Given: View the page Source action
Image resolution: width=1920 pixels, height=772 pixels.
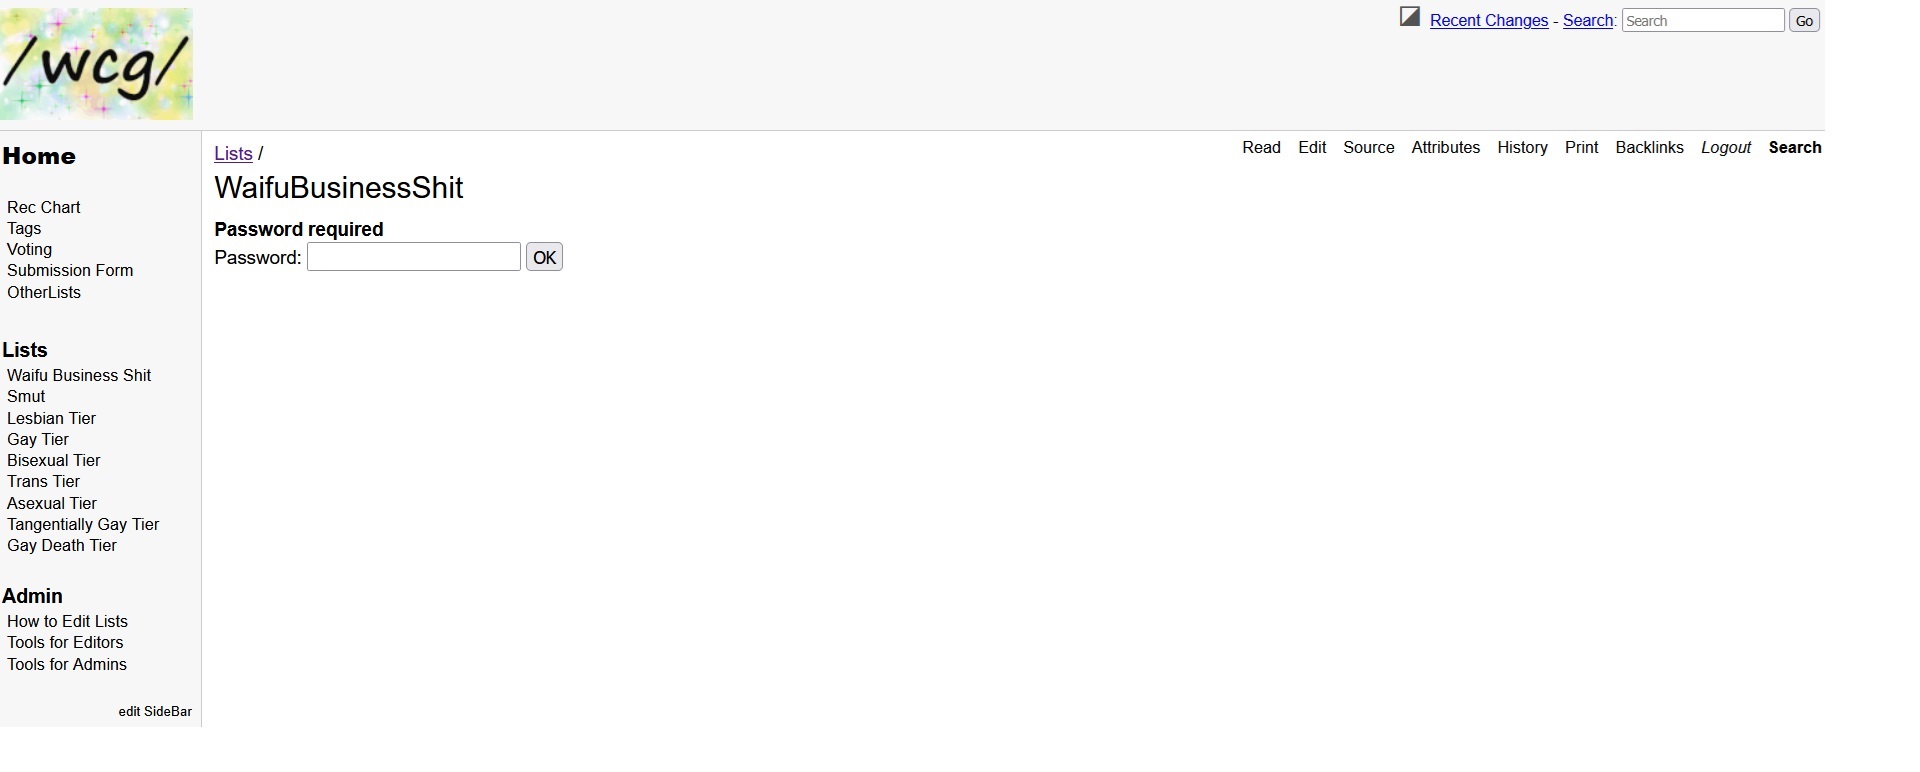Looking at the screenshot, I should tap(1369, 148).
